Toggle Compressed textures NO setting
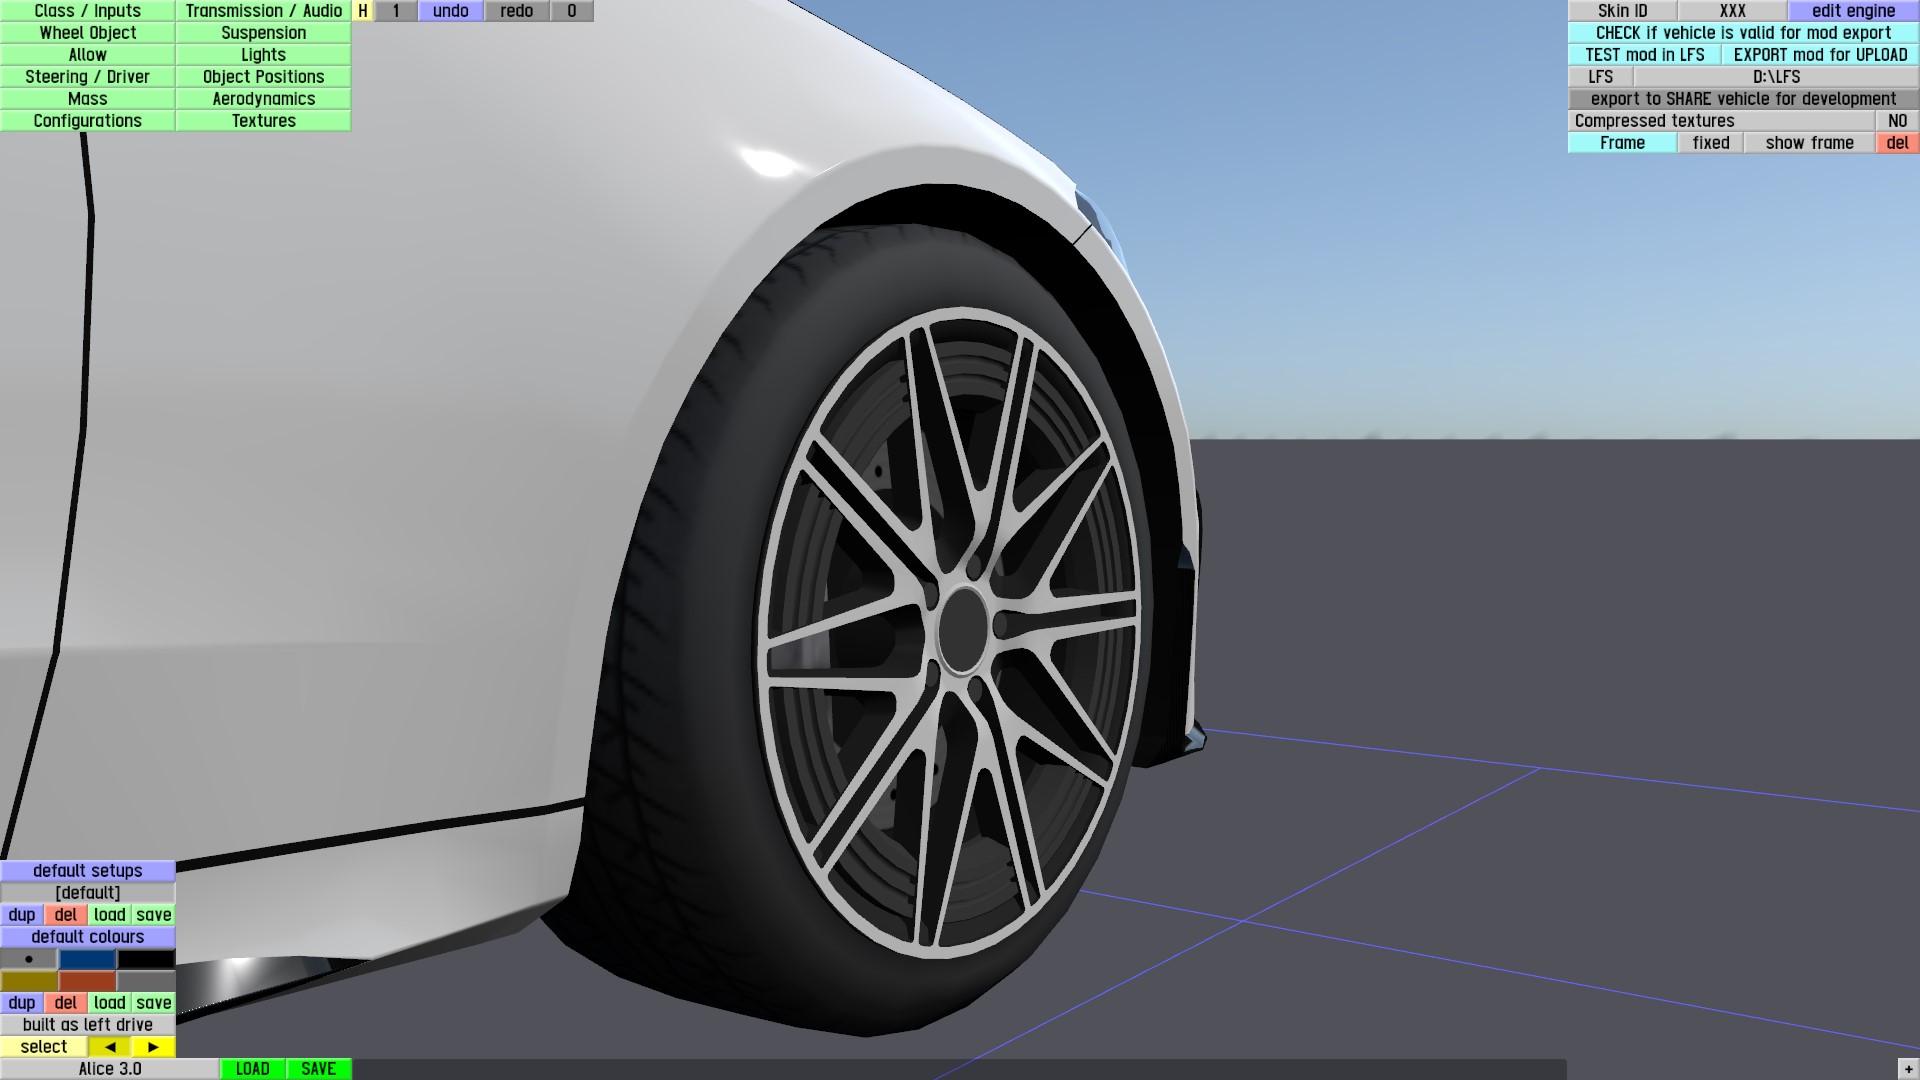Viewport: 1920px width, 1080px height. 1897,121
